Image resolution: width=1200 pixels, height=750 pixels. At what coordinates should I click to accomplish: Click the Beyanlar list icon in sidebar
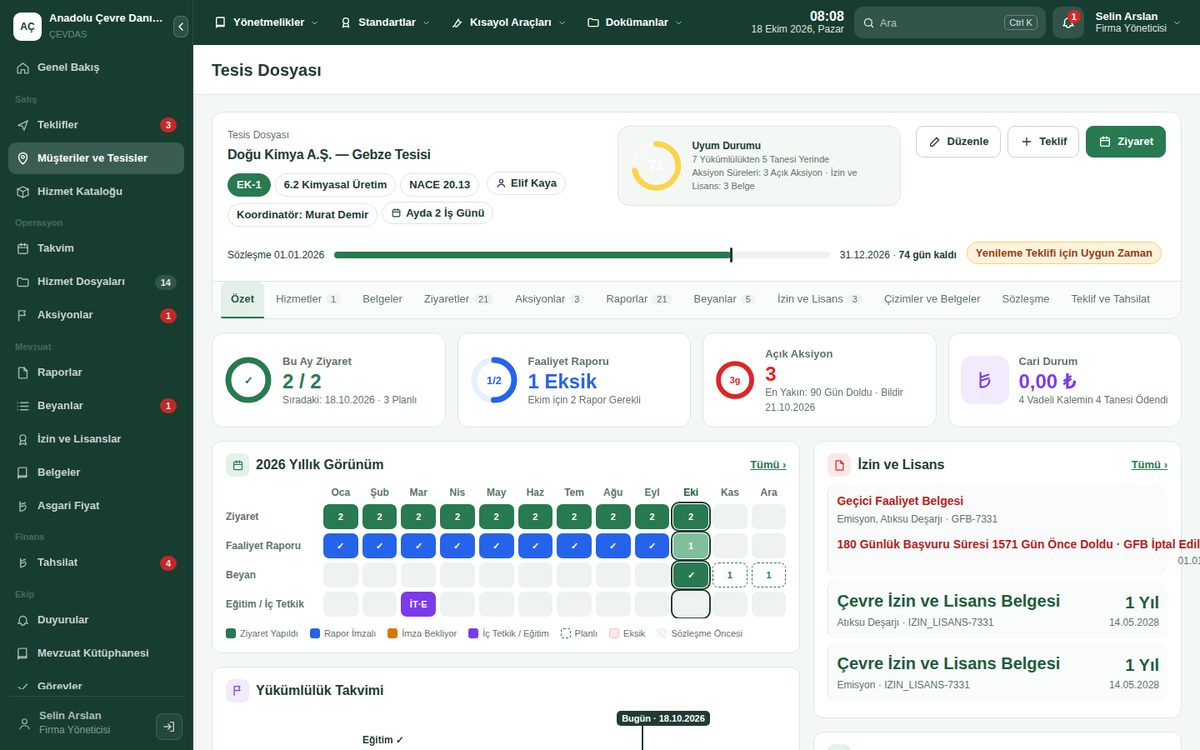pos(23,406)
